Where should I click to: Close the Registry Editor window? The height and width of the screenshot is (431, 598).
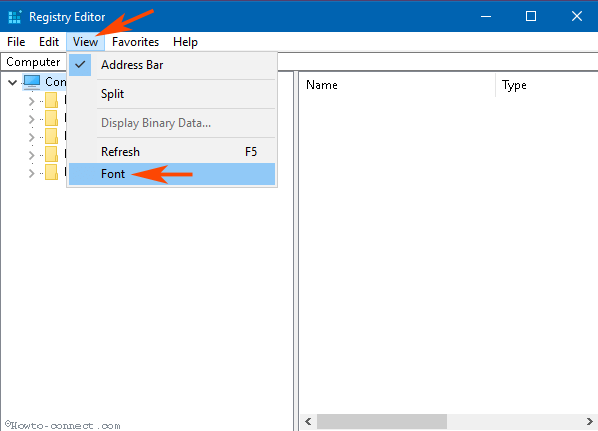577,16
